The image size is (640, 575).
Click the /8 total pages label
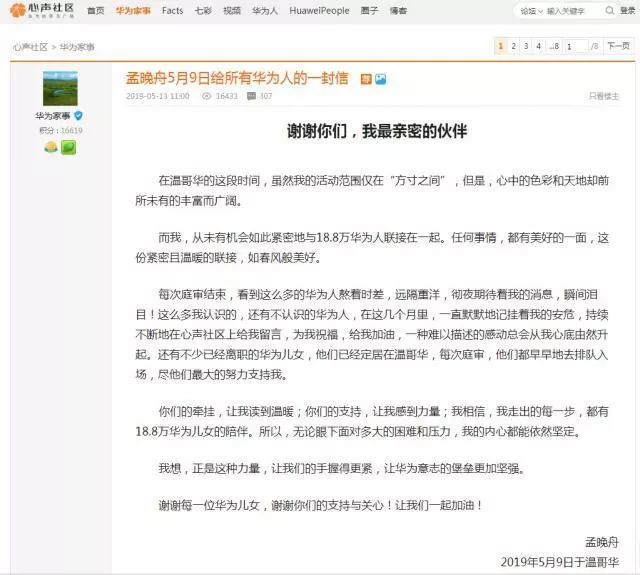[x=595, y=46]
